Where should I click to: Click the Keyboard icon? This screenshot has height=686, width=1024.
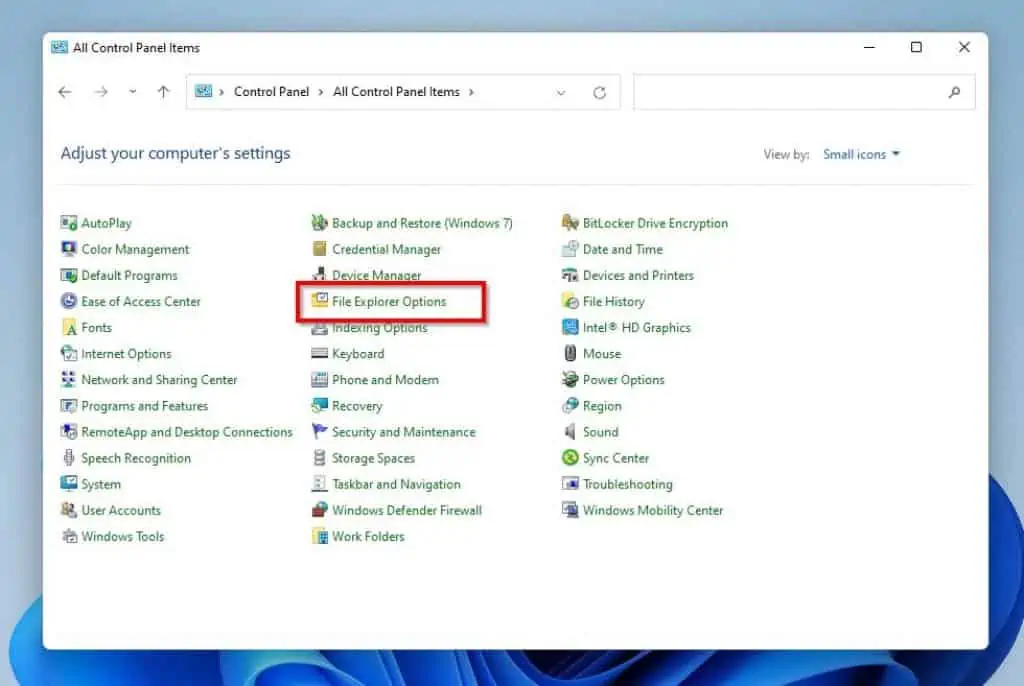pos(319,354)
